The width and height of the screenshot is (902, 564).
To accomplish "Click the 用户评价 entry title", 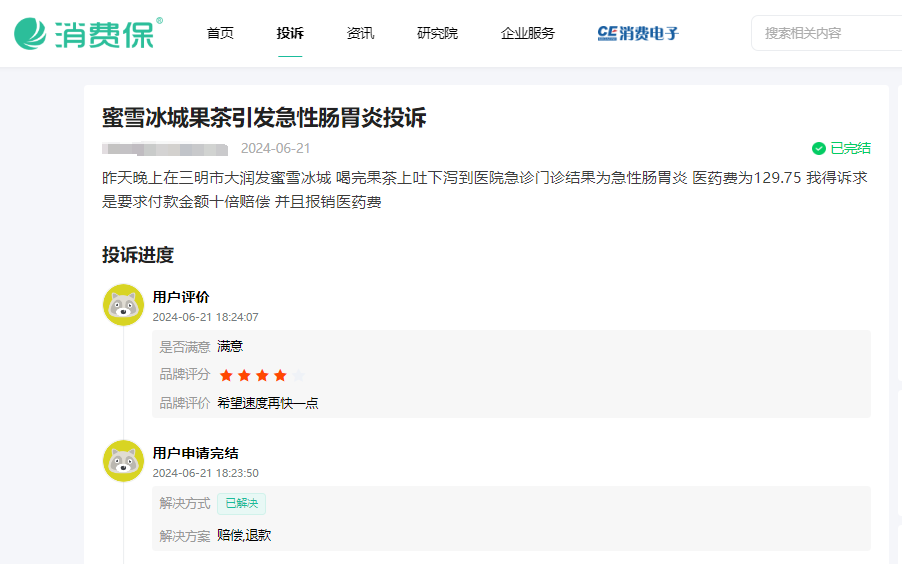I will 181,297.
